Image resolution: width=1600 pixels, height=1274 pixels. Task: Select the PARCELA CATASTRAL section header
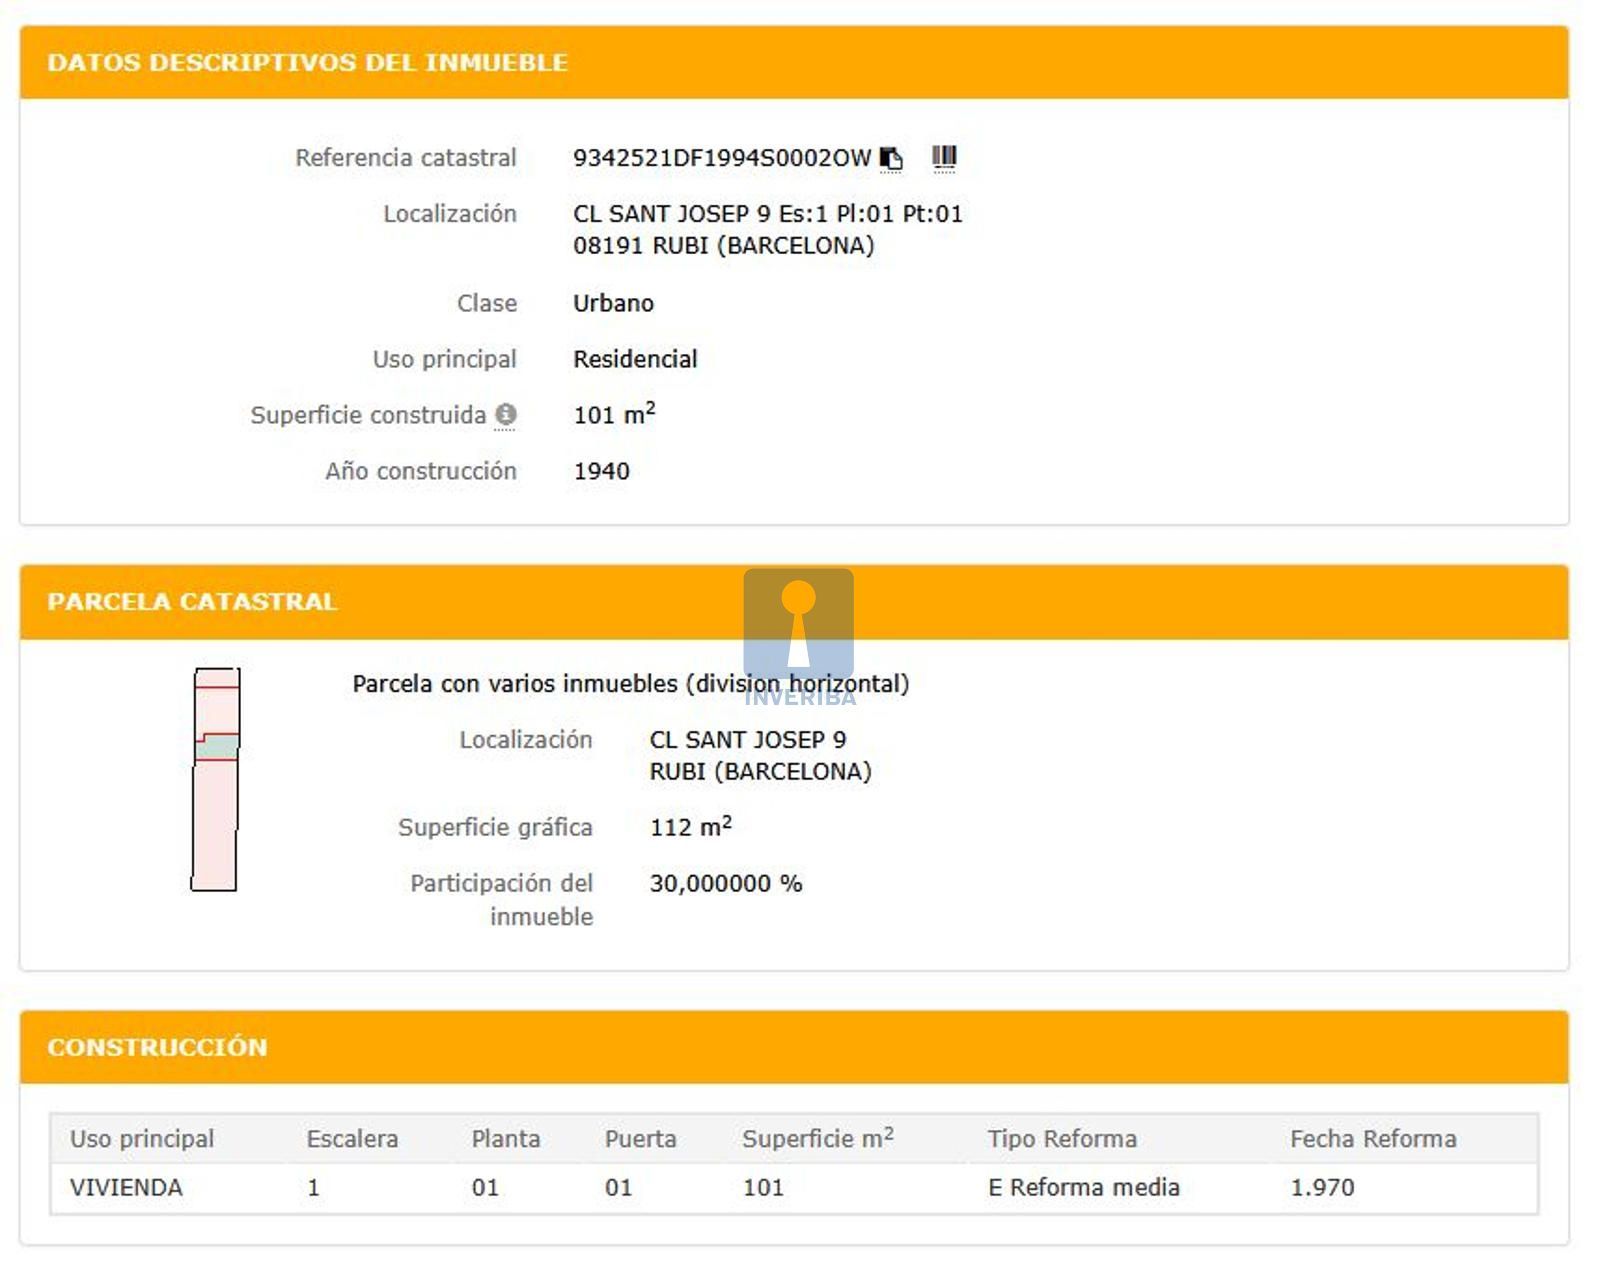(x=192, y=601)
